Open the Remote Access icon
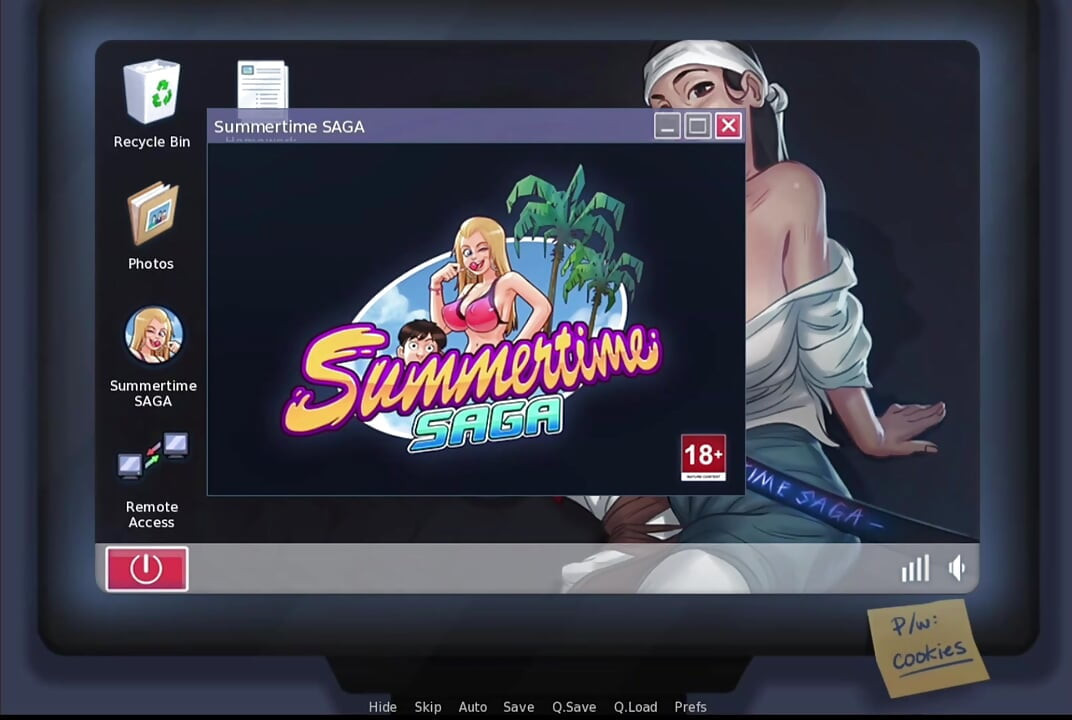The width and height of the screenshot is (1072, 720). click(x=152, y=456)
